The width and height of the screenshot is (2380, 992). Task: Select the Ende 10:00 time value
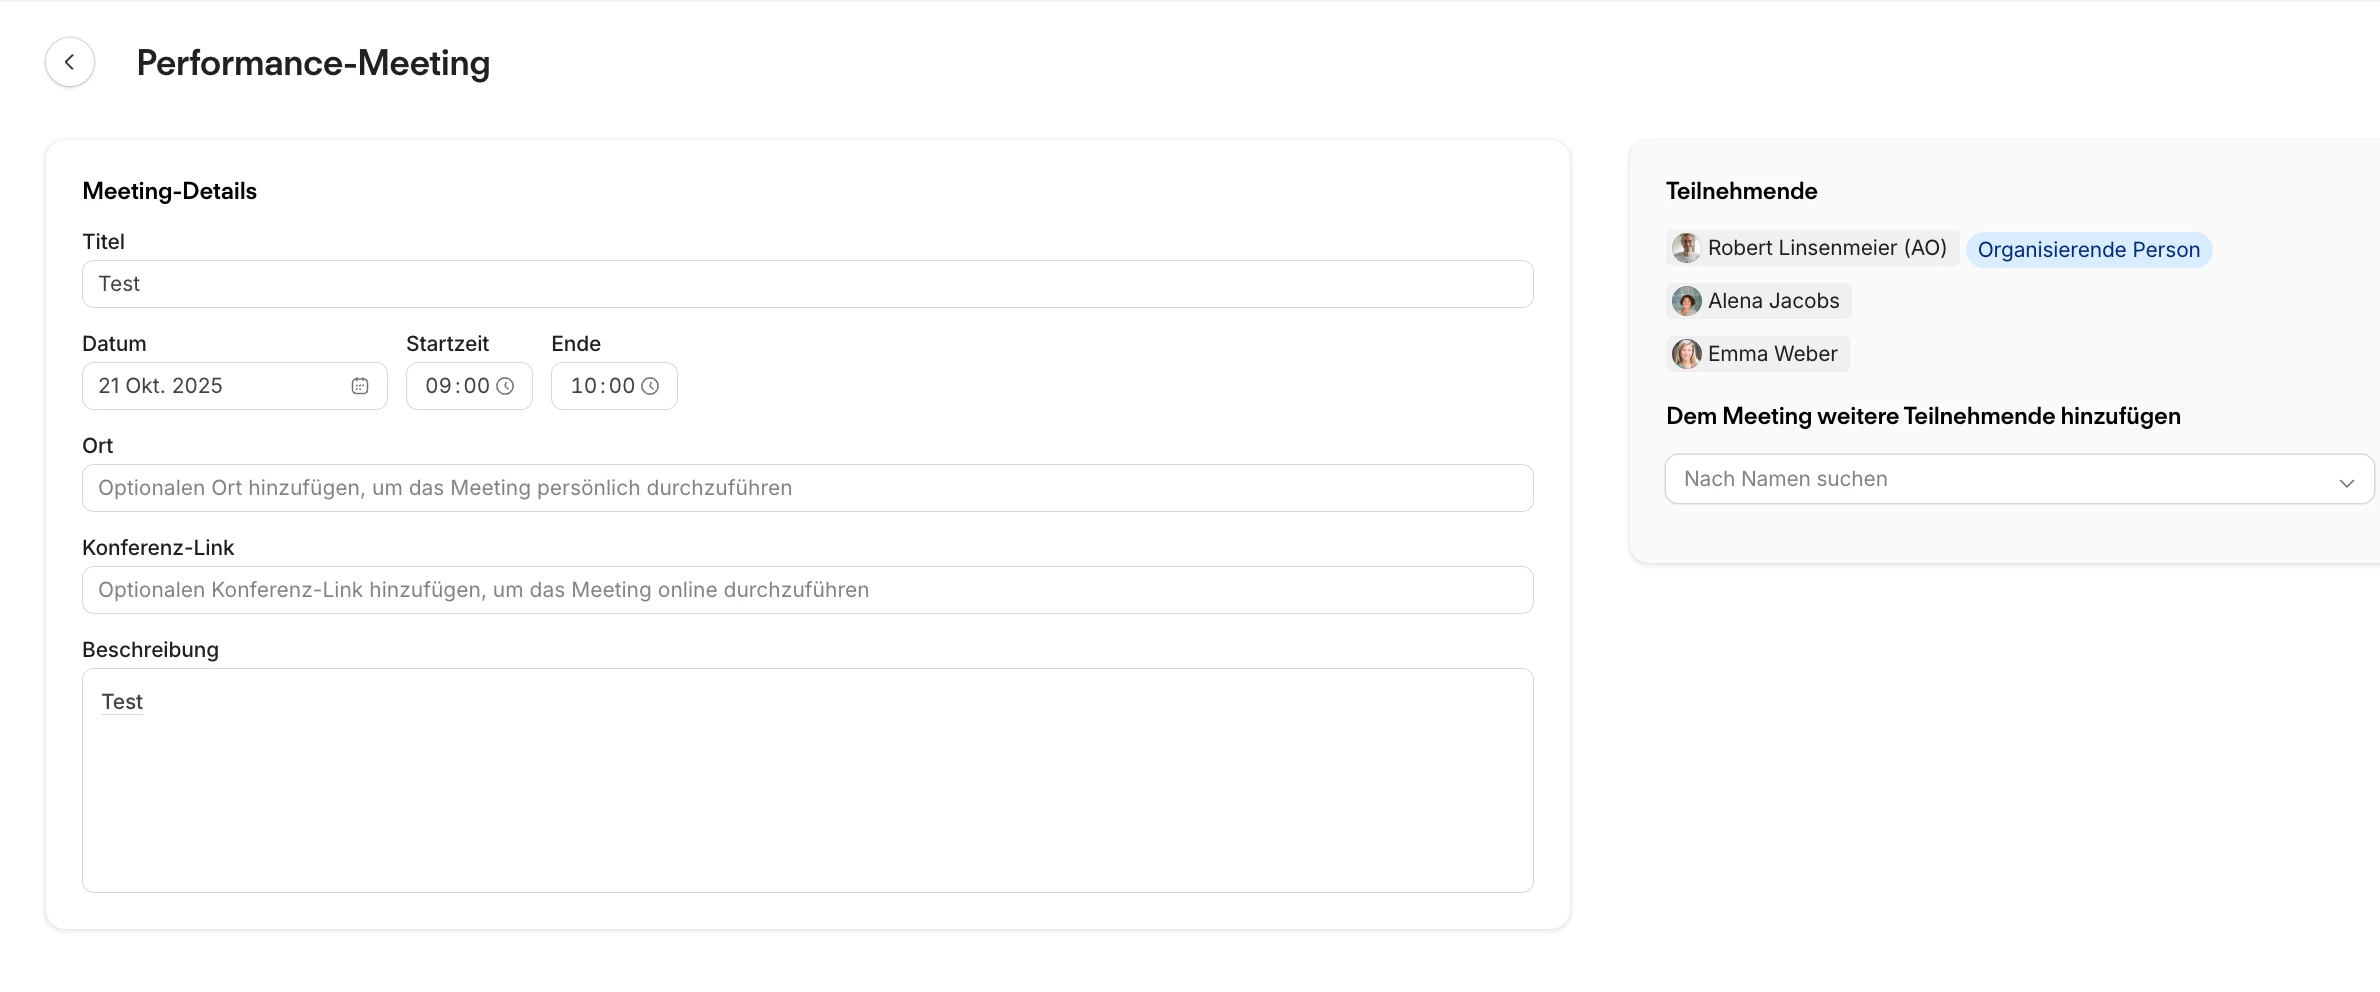pyautogui.click(x=601, y=386)
